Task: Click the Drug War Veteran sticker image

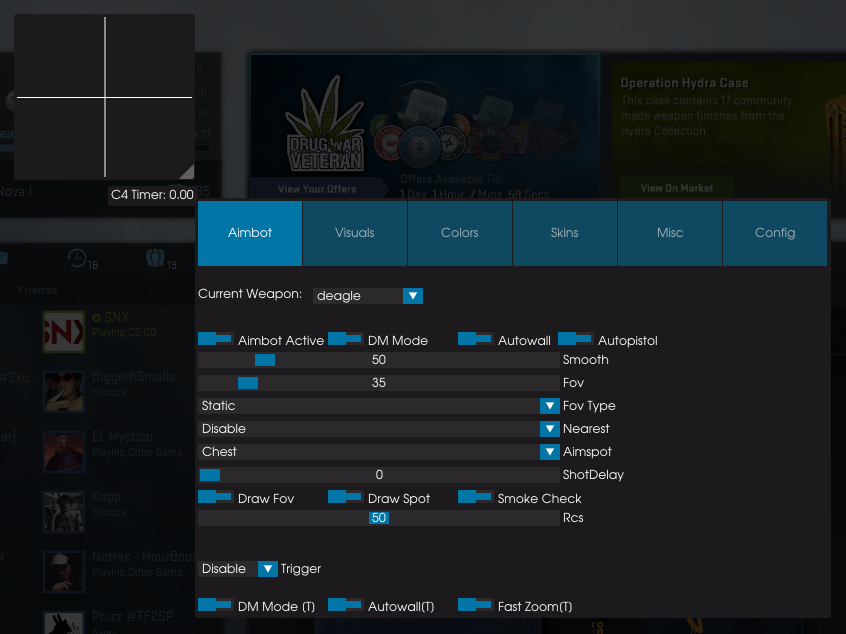Action: pyautogui.click(x=325, y=125)
